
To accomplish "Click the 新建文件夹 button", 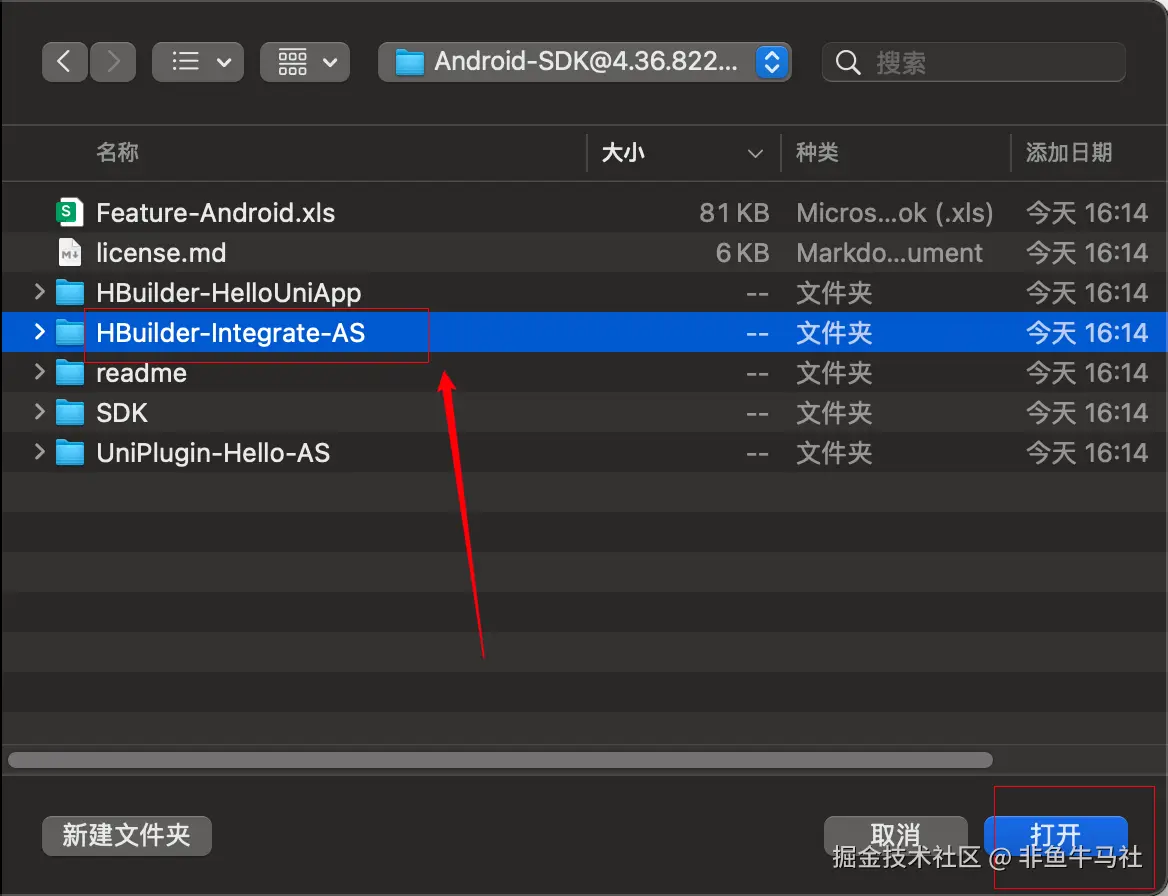I will pos(127,836).
